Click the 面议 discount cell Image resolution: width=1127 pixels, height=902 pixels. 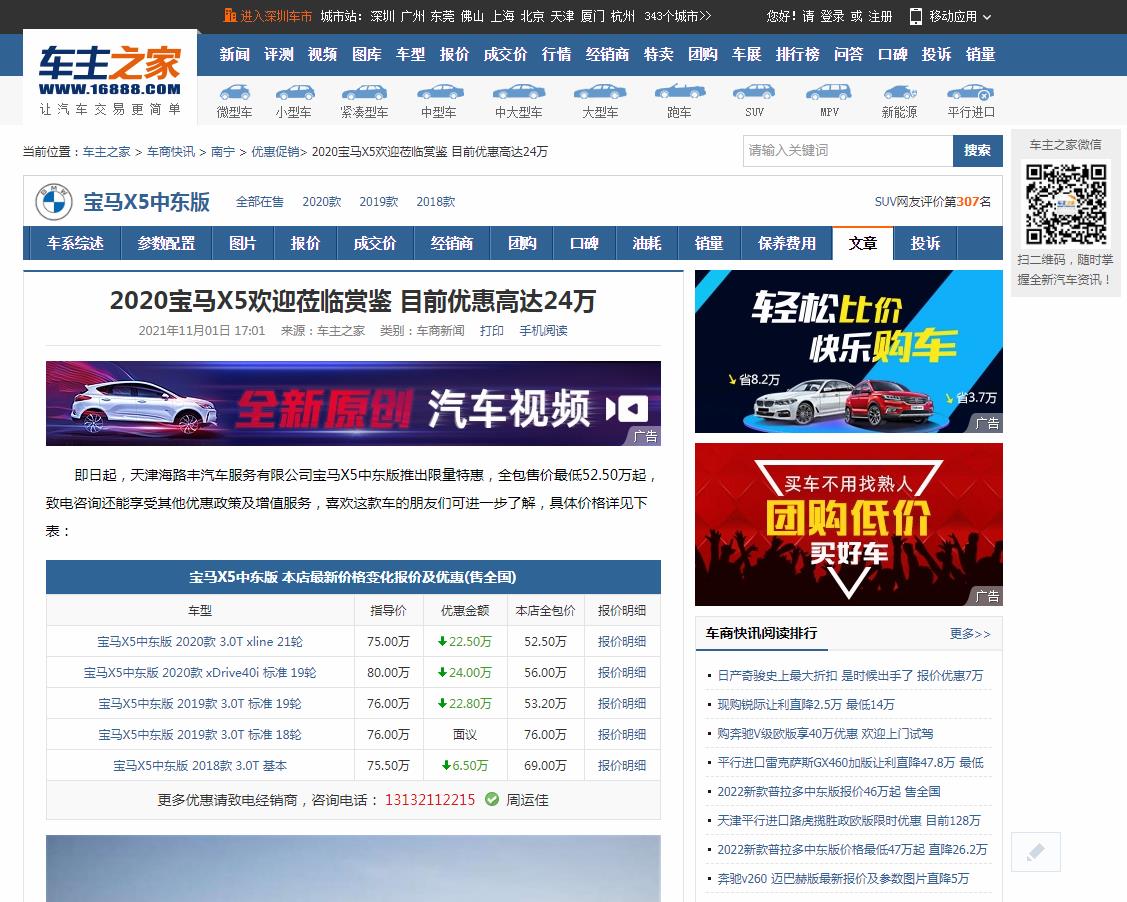tap(465, 735)
